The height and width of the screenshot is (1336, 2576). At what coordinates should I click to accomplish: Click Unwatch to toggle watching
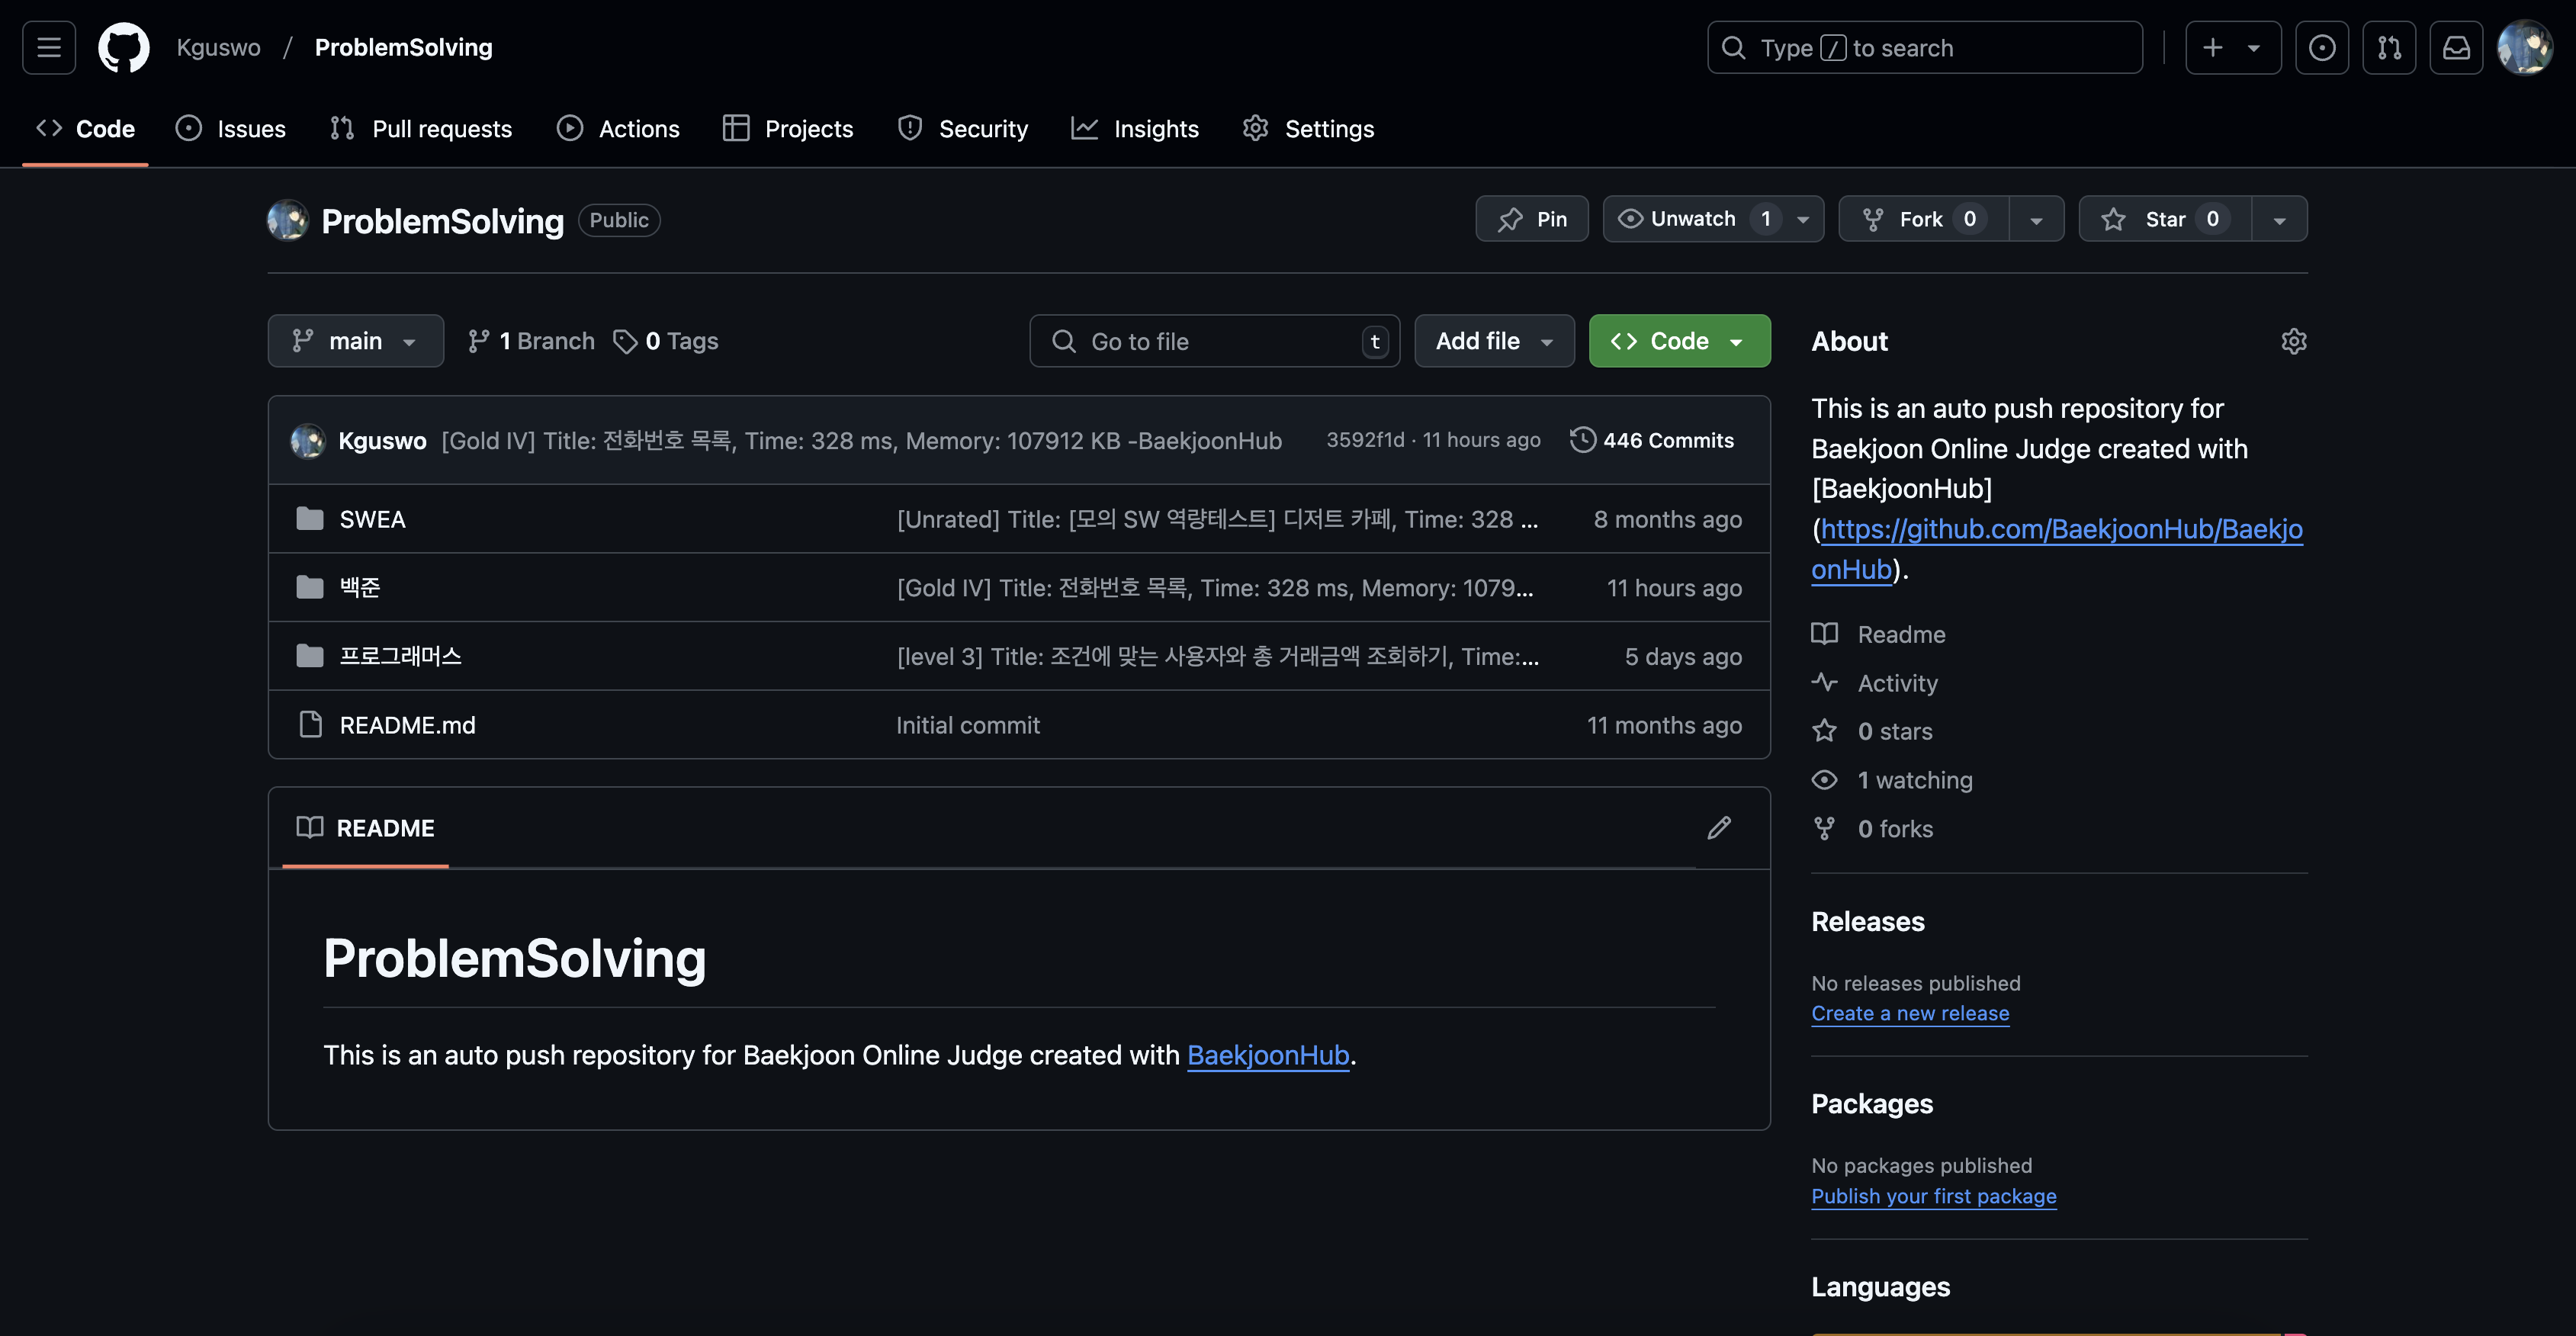pos(1677,219)
